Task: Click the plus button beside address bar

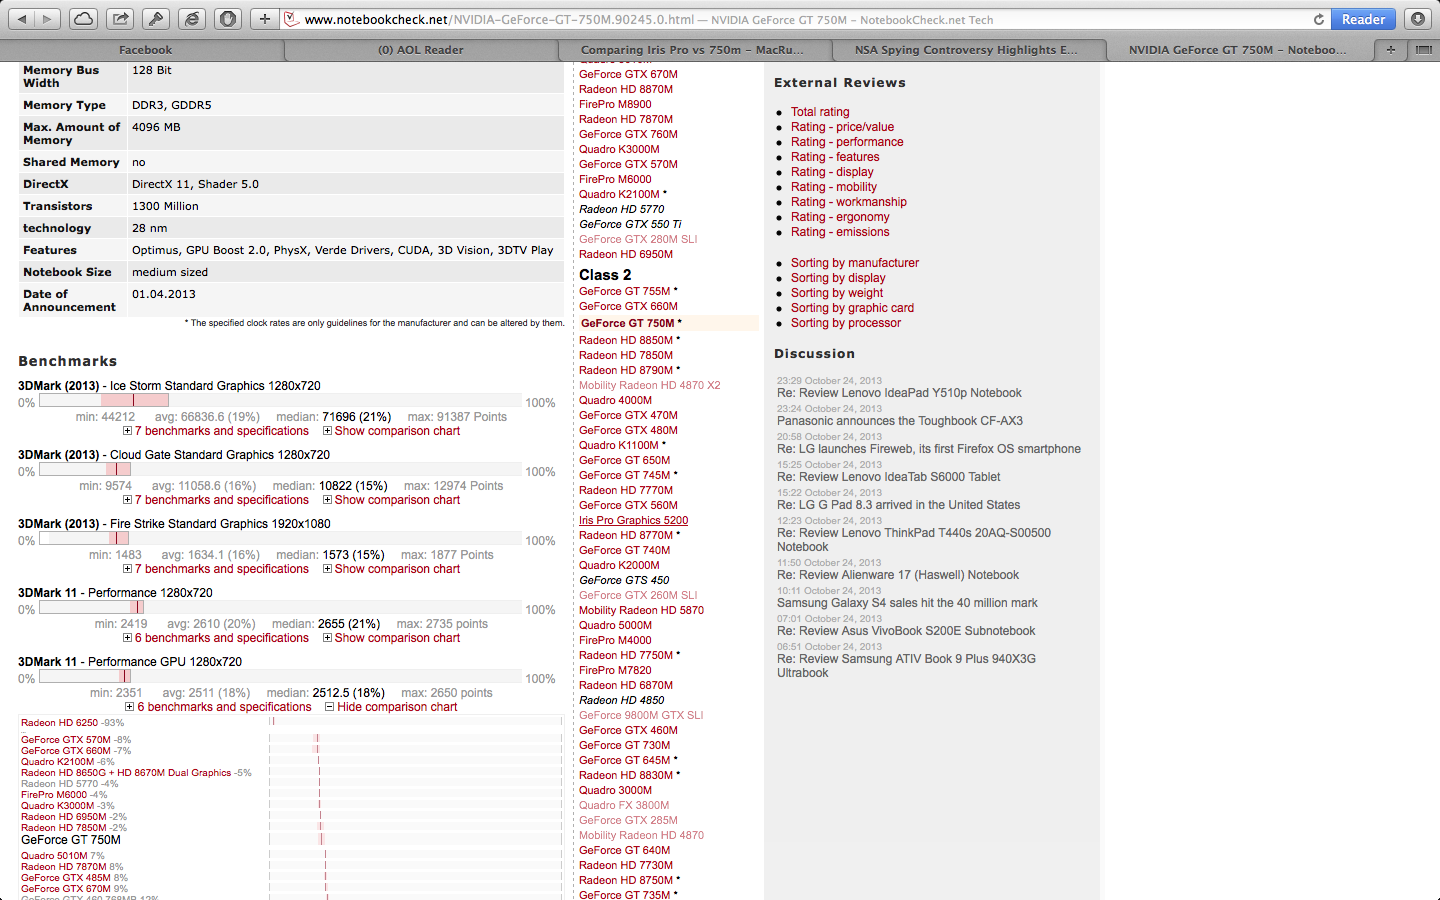Action: click(264, 19)
